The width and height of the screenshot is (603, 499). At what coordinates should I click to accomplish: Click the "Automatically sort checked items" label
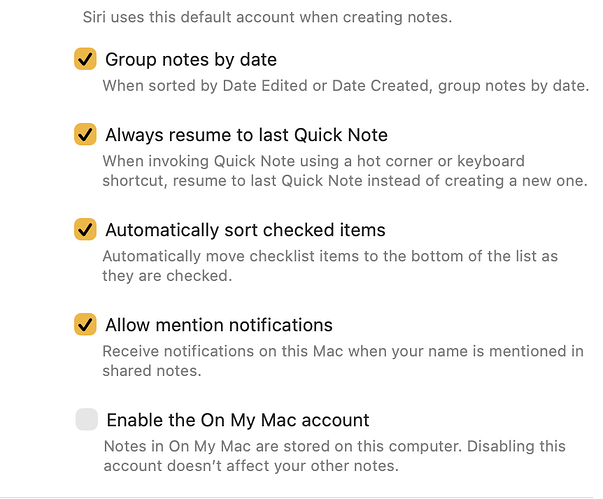tap(245, 230)
